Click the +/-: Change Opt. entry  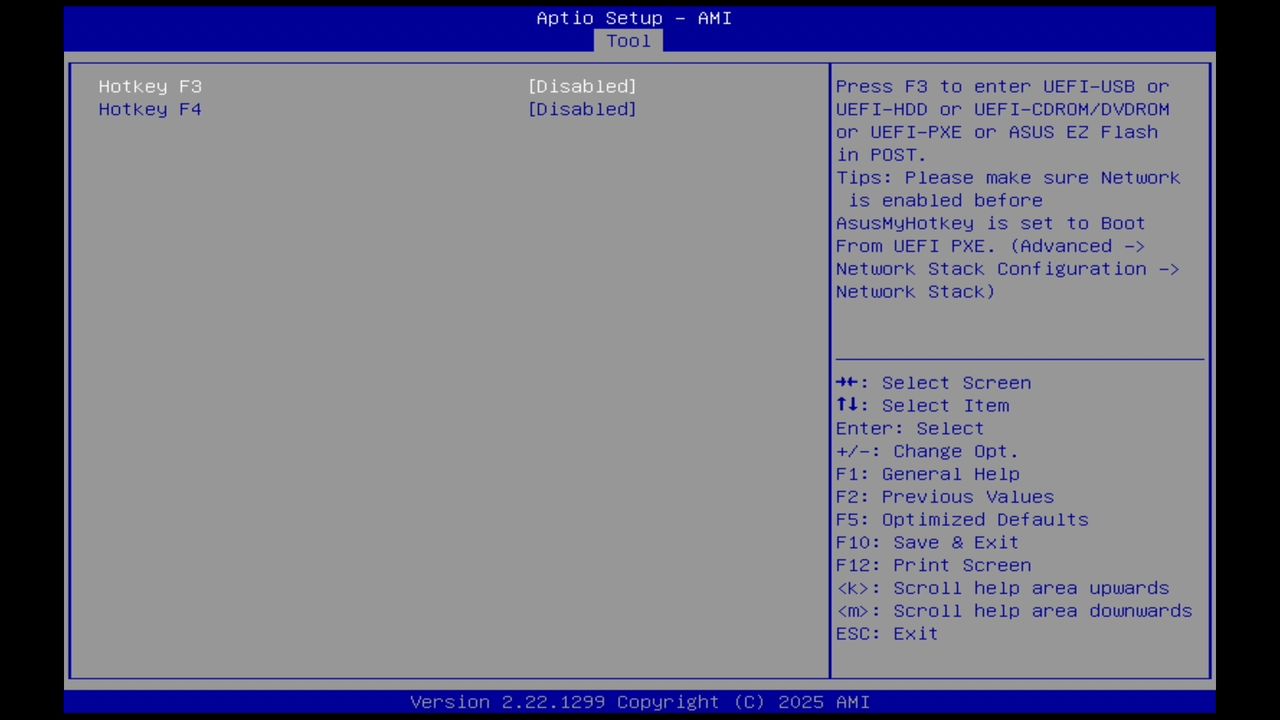pyautogui.click(x=927, y=451)
